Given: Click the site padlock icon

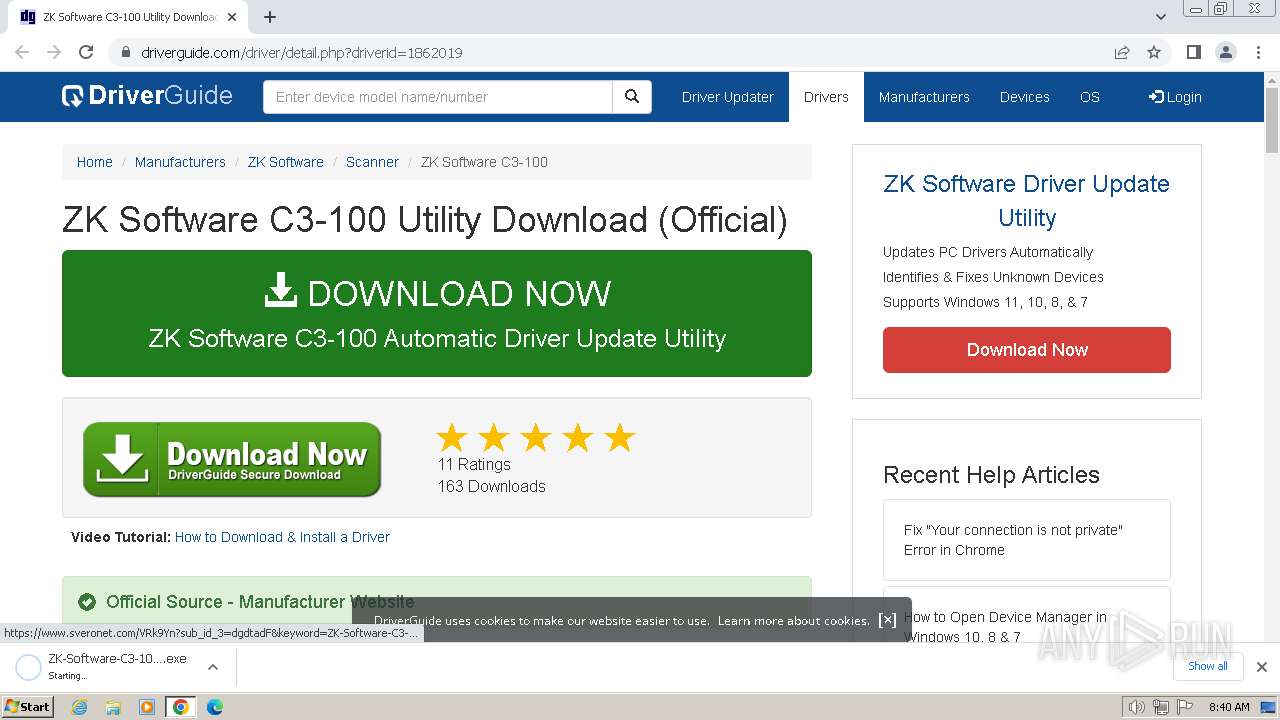Looking at the screenshot, I should [x=125, y=53].
